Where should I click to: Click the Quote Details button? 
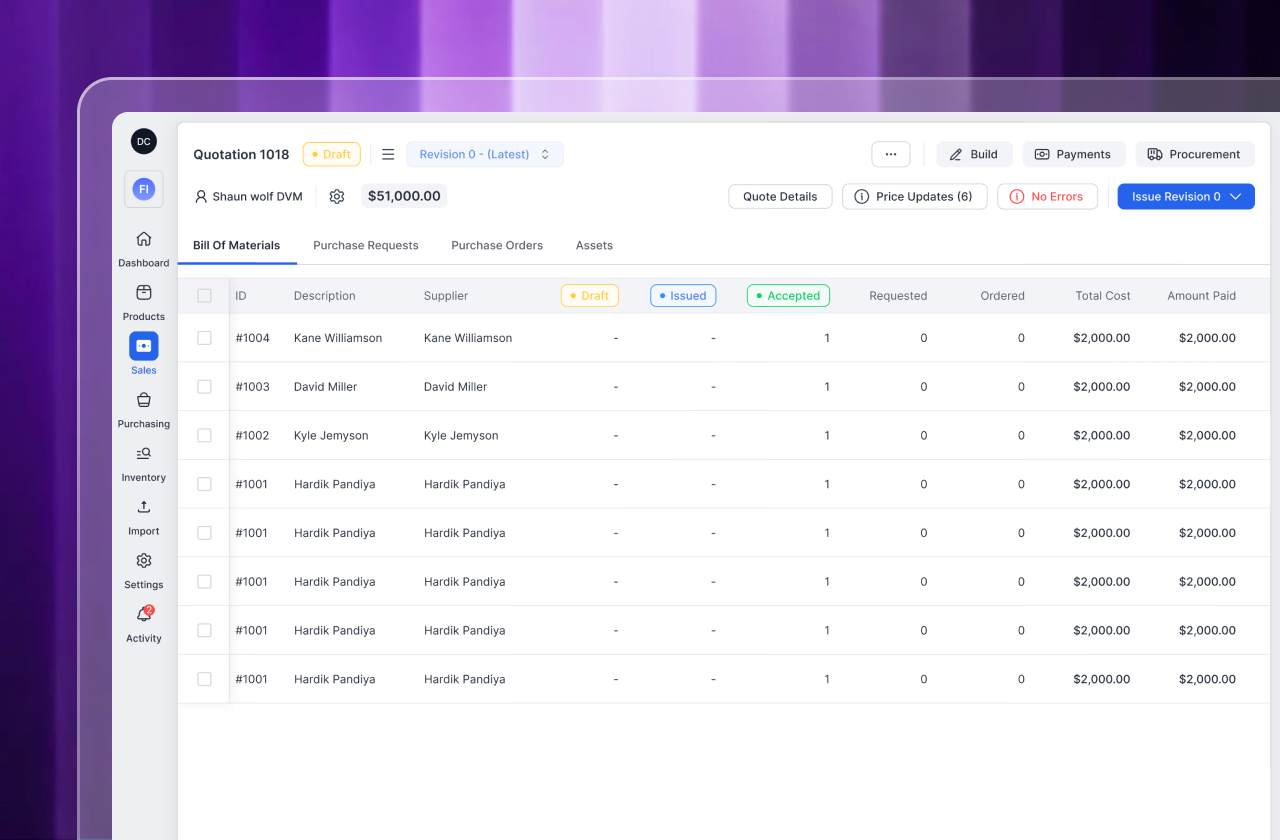tap(780, 197)
